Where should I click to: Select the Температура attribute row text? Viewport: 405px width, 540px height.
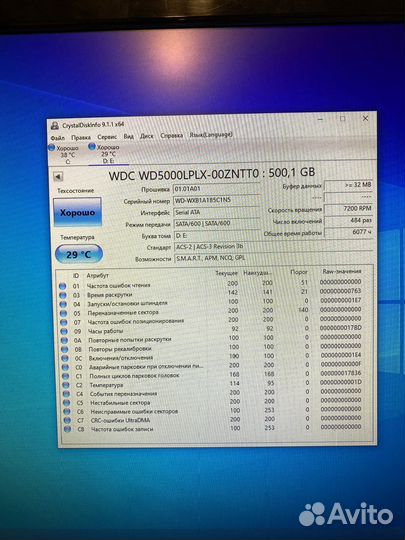click(106, 385)
